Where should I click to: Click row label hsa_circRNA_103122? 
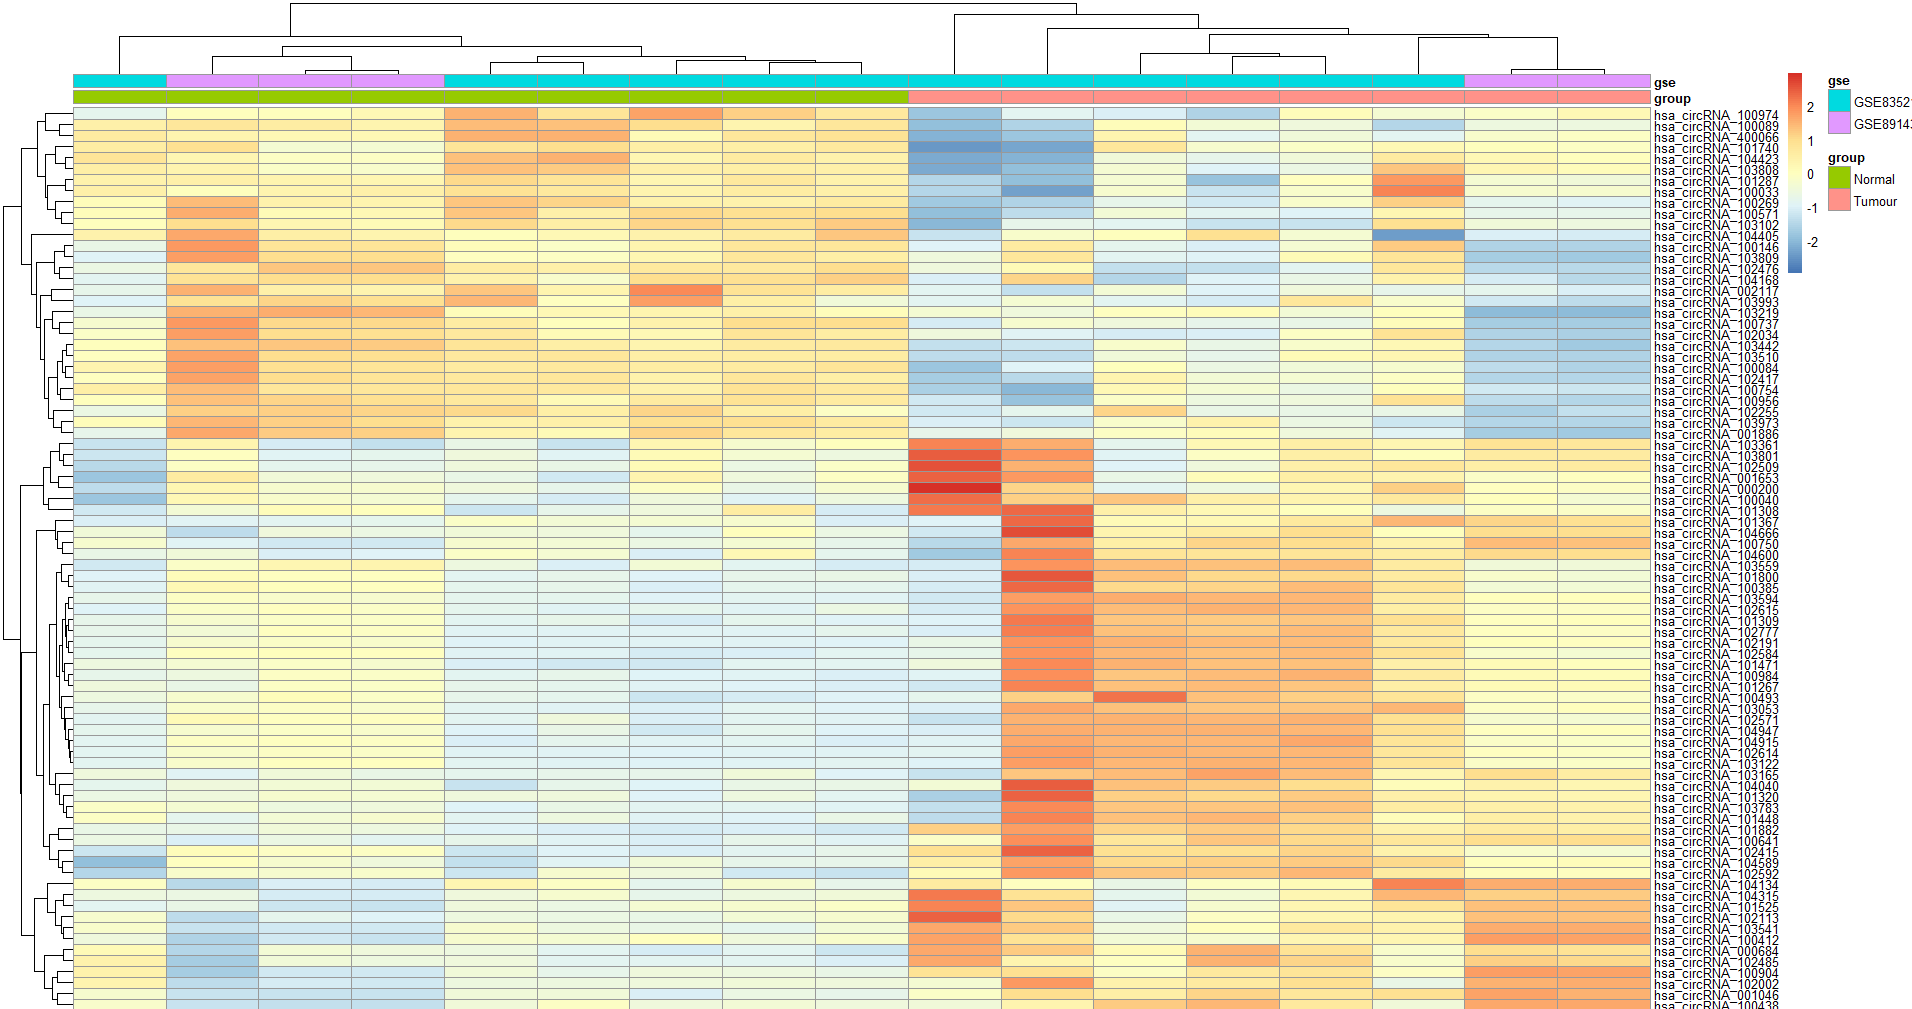(x=1716, y=765)
